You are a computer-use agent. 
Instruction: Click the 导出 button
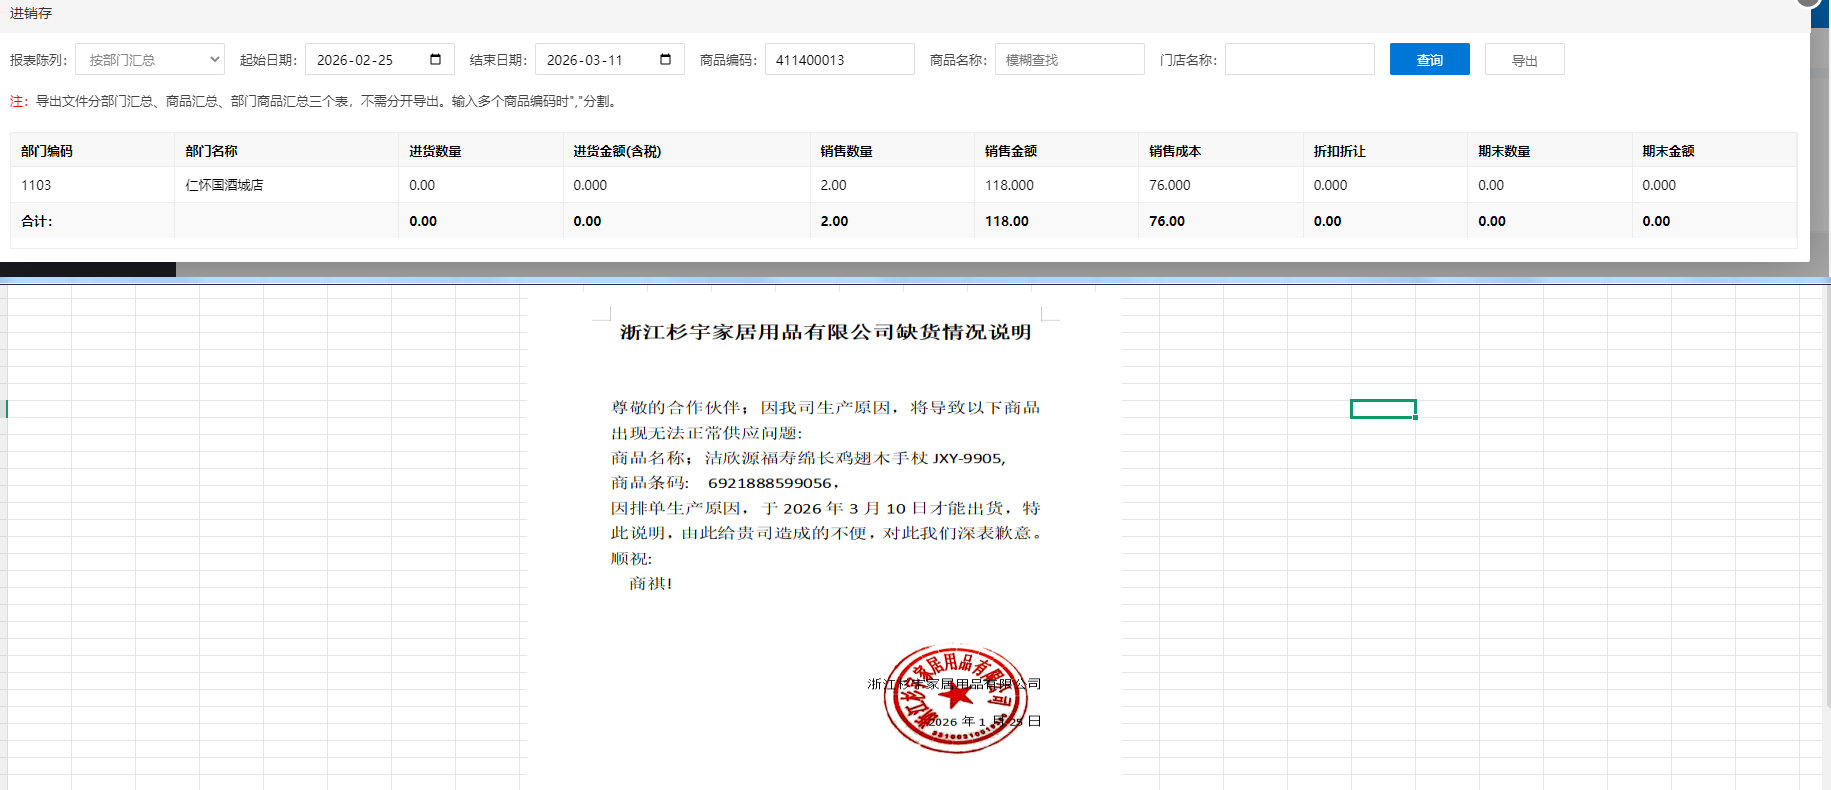(x=1524, y=60)
